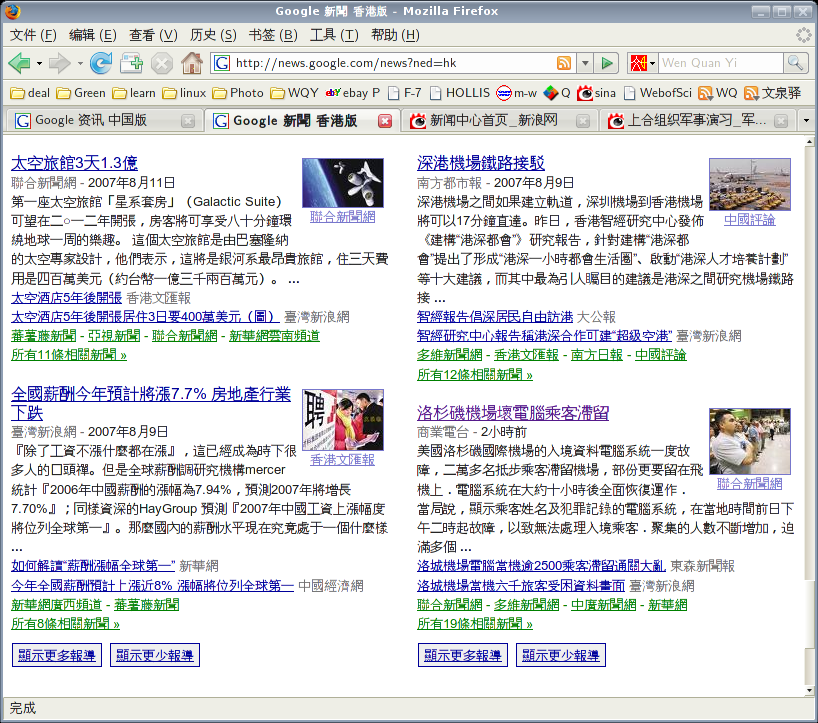
Task: Click the activity throbber icon in the menu bar
Action: point(804,35)
